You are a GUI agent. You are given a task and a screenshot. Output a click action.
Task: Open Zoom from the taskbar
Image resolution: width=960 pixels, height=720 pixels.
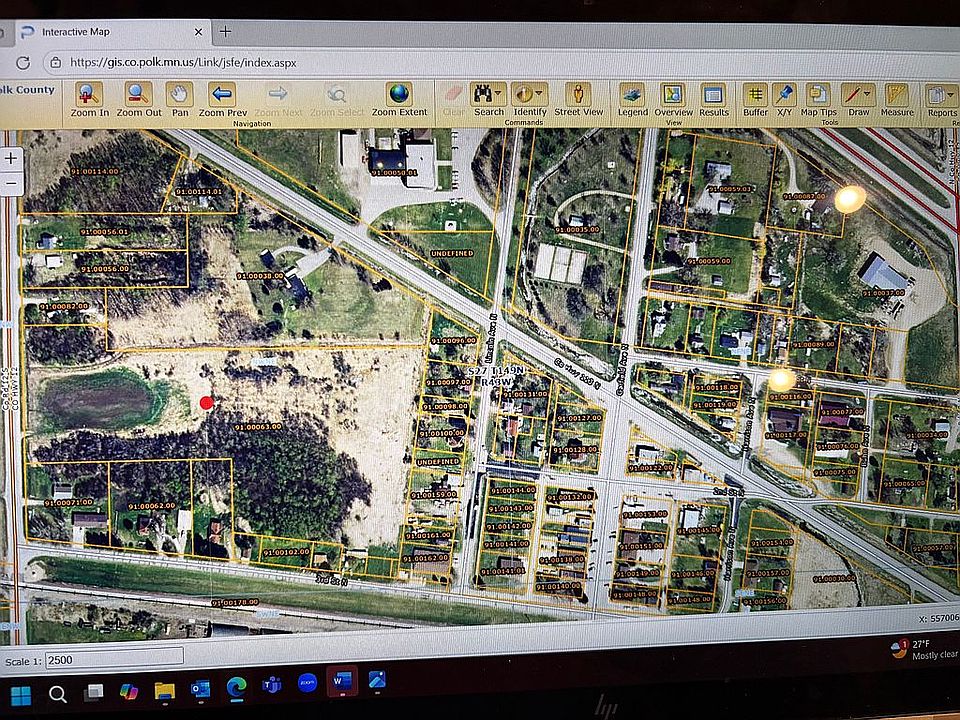(x=307, y=683)
